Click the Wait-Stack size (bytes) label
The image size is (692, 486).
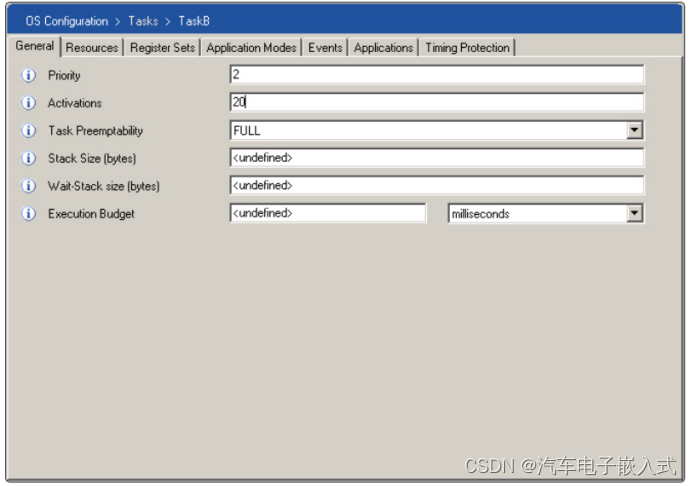[x=104, y=186]
